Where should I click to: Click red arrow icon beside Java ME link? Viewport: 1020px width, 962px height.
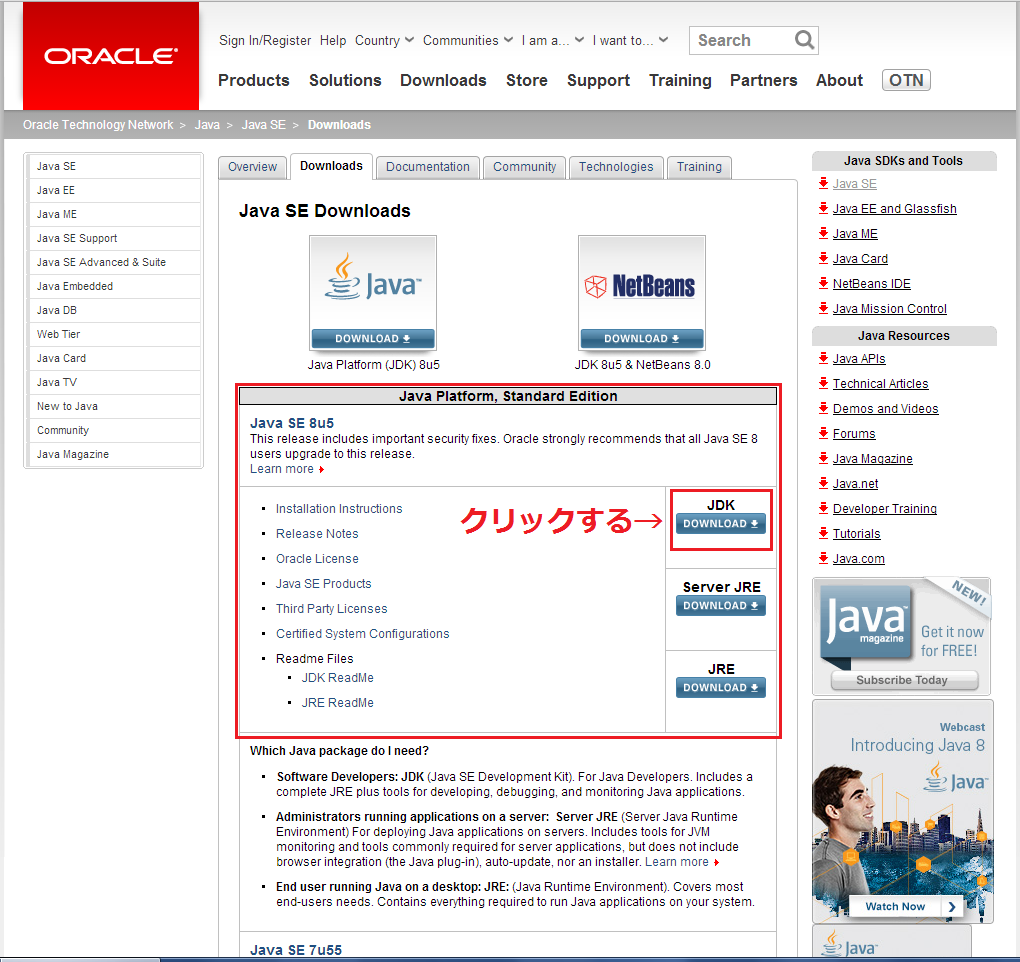click(824, 233)
